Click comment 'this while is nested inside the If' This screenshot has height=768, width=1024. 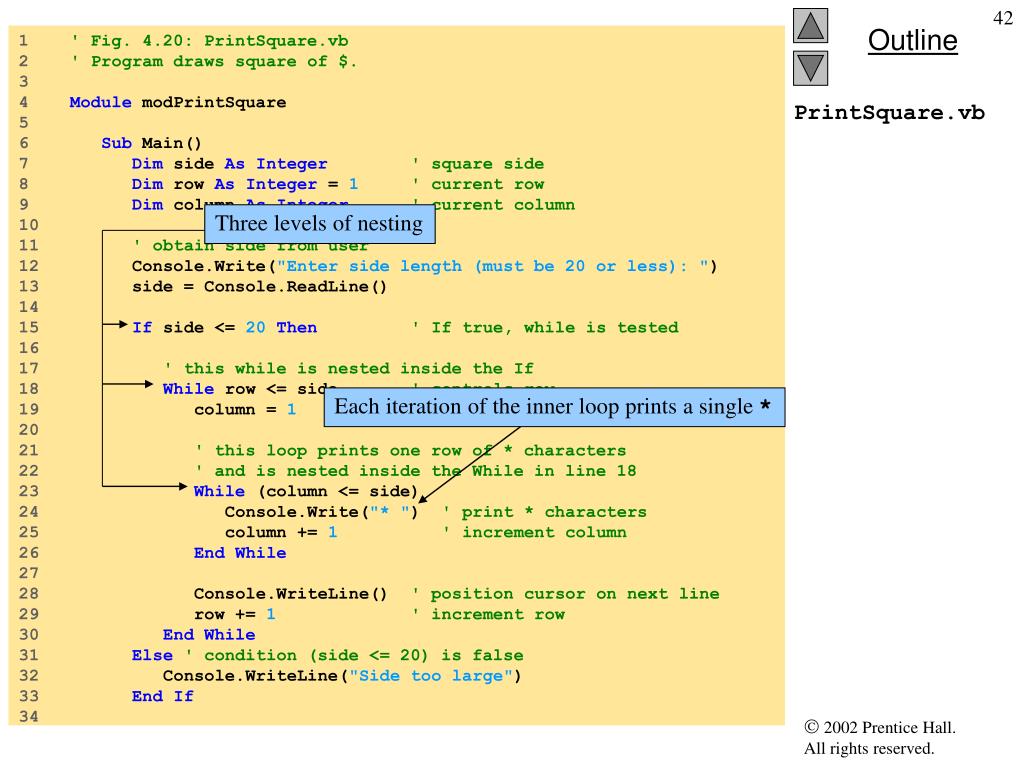tap(349, 368)
